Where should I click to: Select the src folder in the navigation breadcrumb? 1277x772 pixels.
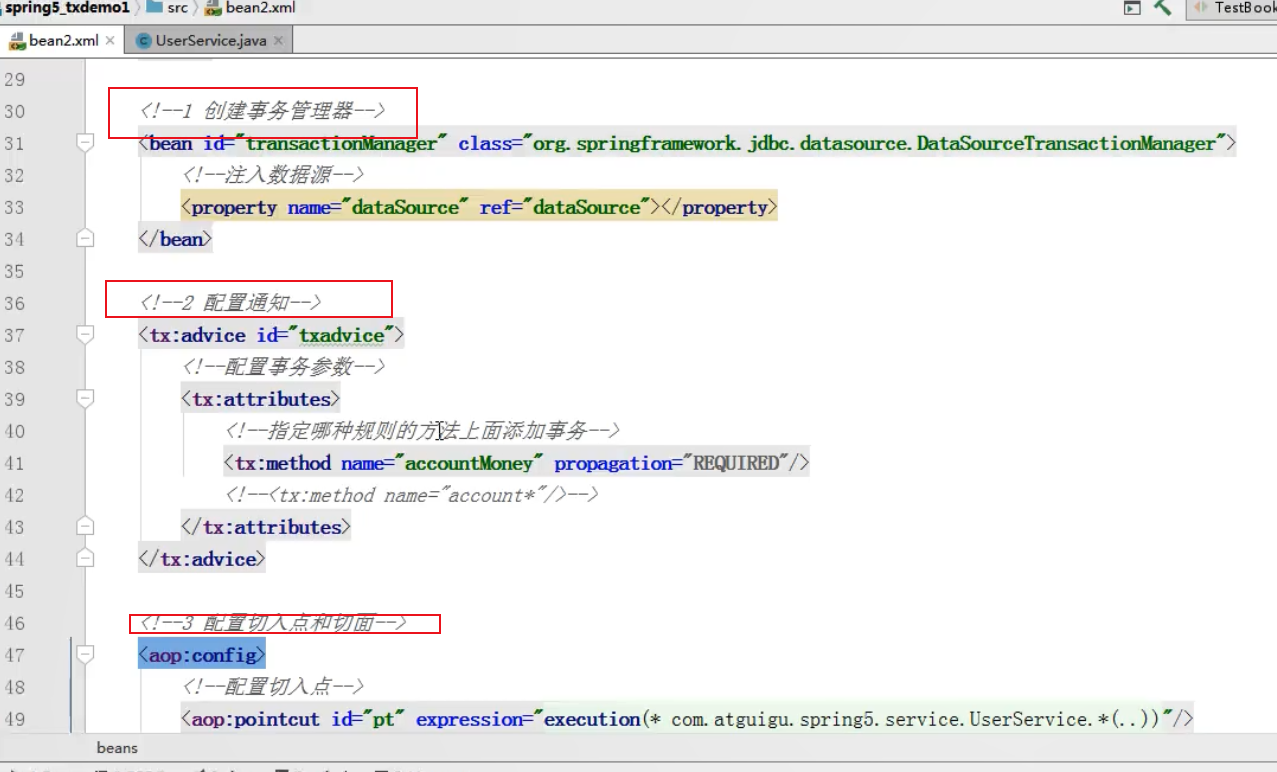click(x=168, y=8)
